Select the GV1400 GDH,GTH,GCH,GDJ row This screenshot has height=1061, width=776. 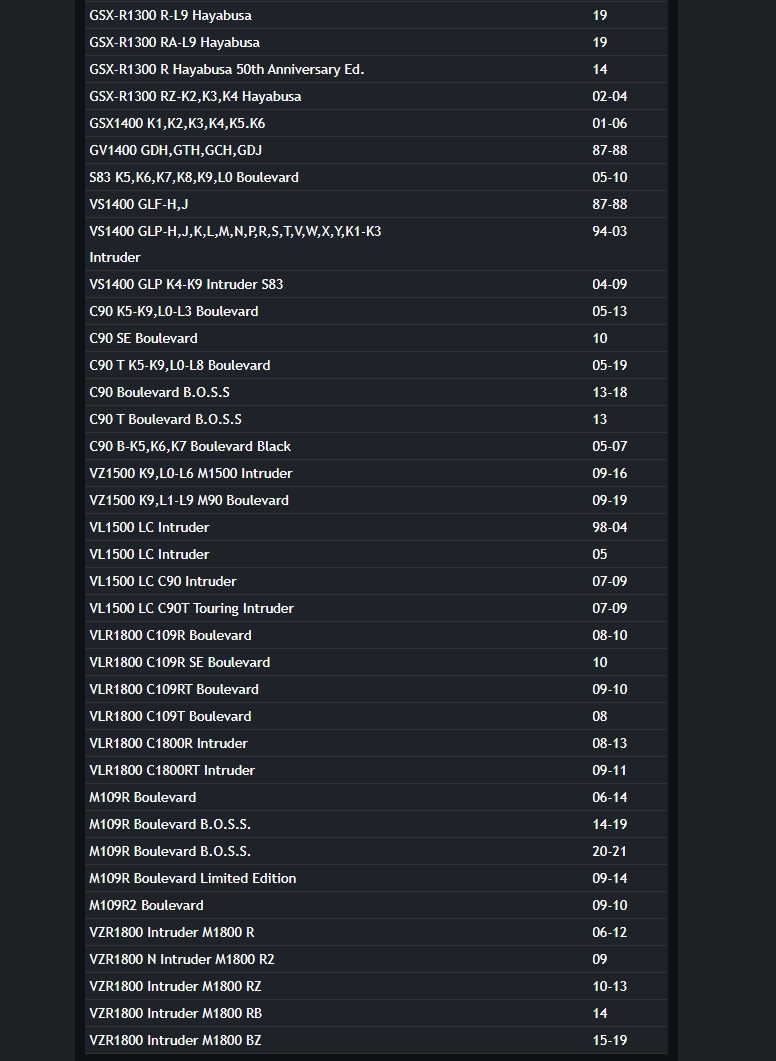(x=176, y=150)
